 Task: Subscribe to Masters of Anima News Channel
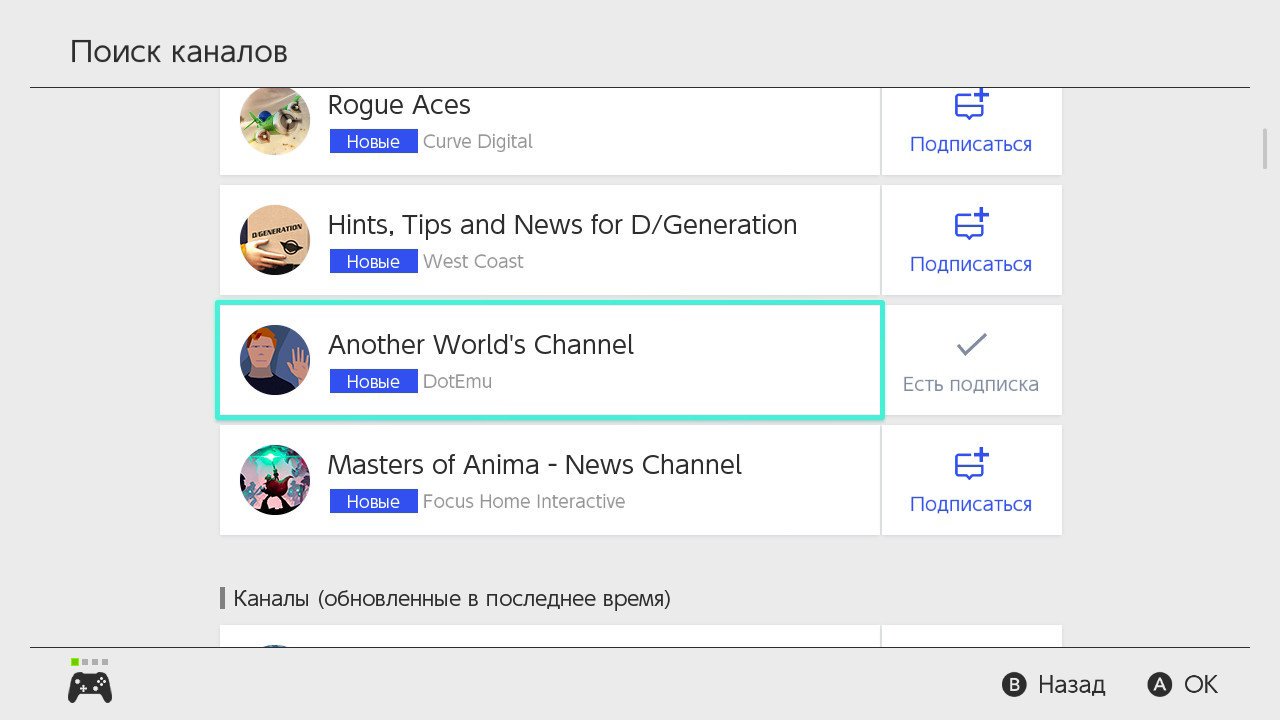971,480
